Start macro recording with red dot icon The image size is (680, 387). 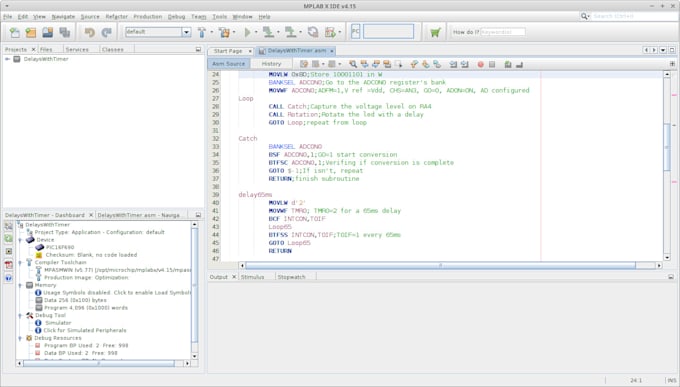pos(481,64)
